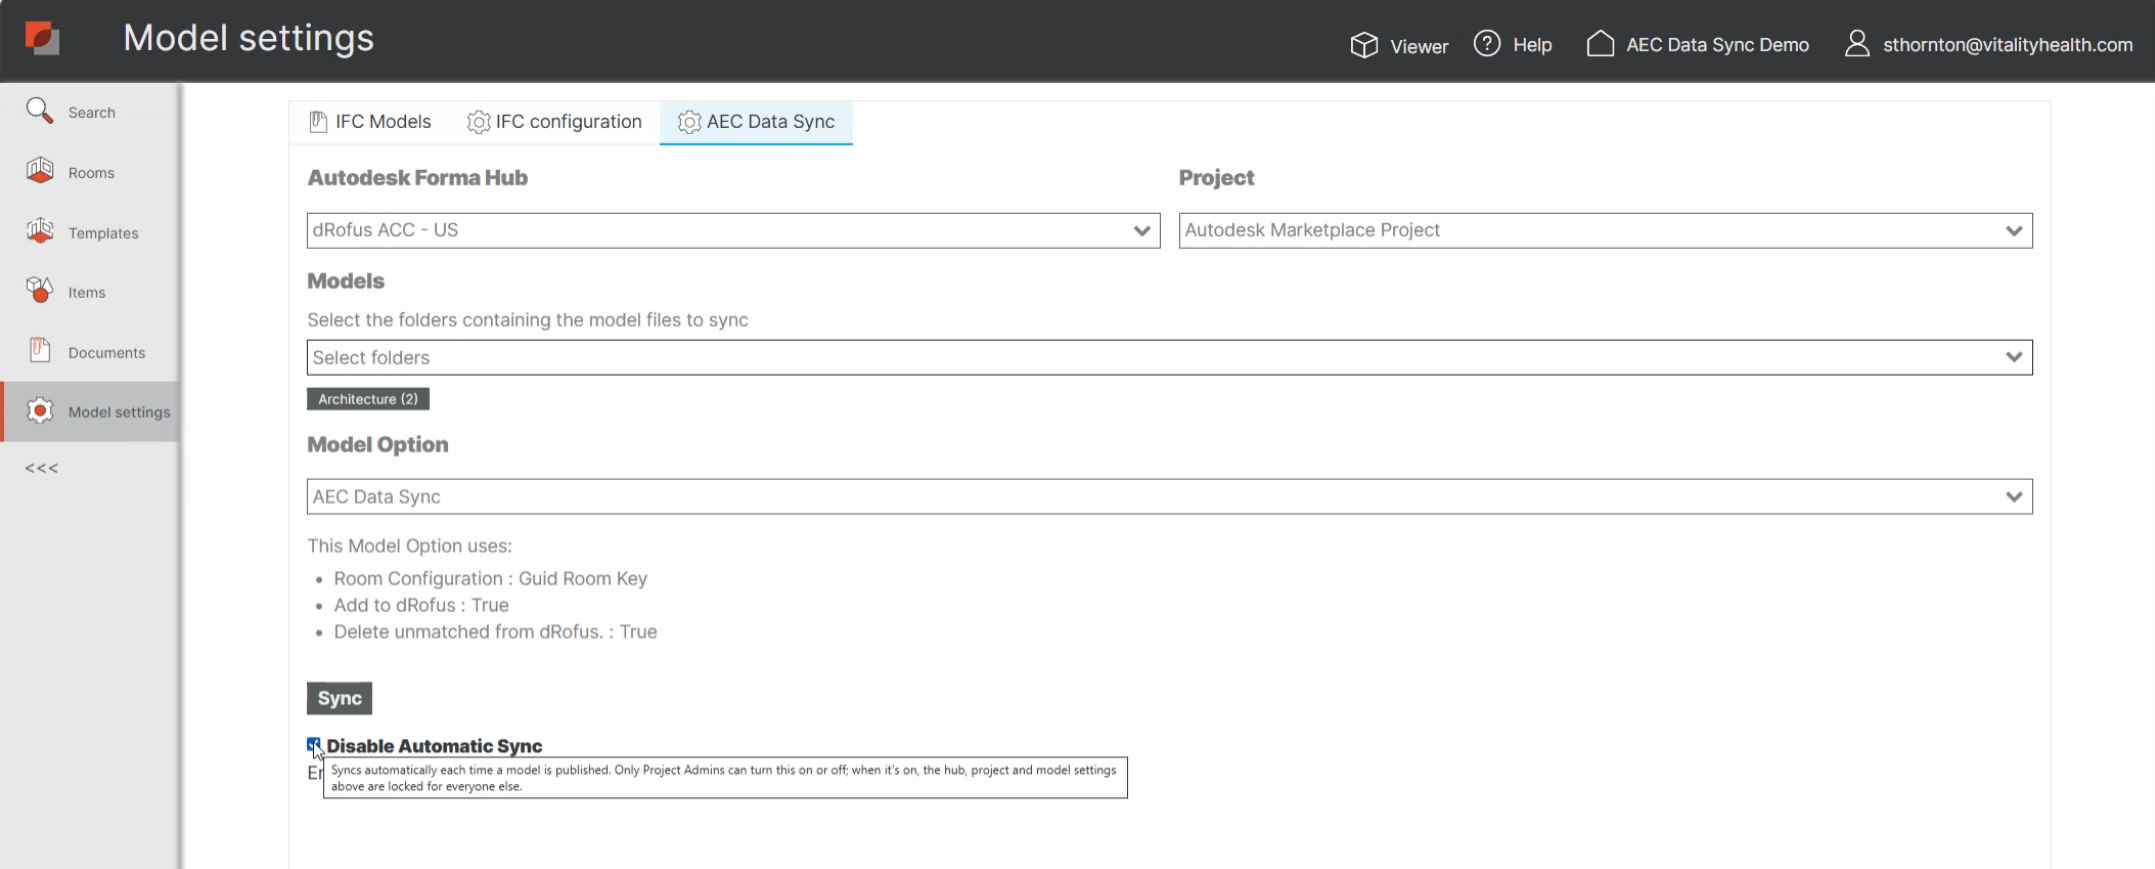Click the Items icon in sidebar
Viewport: 2155px width, 869px height.
tap(40, 291)
